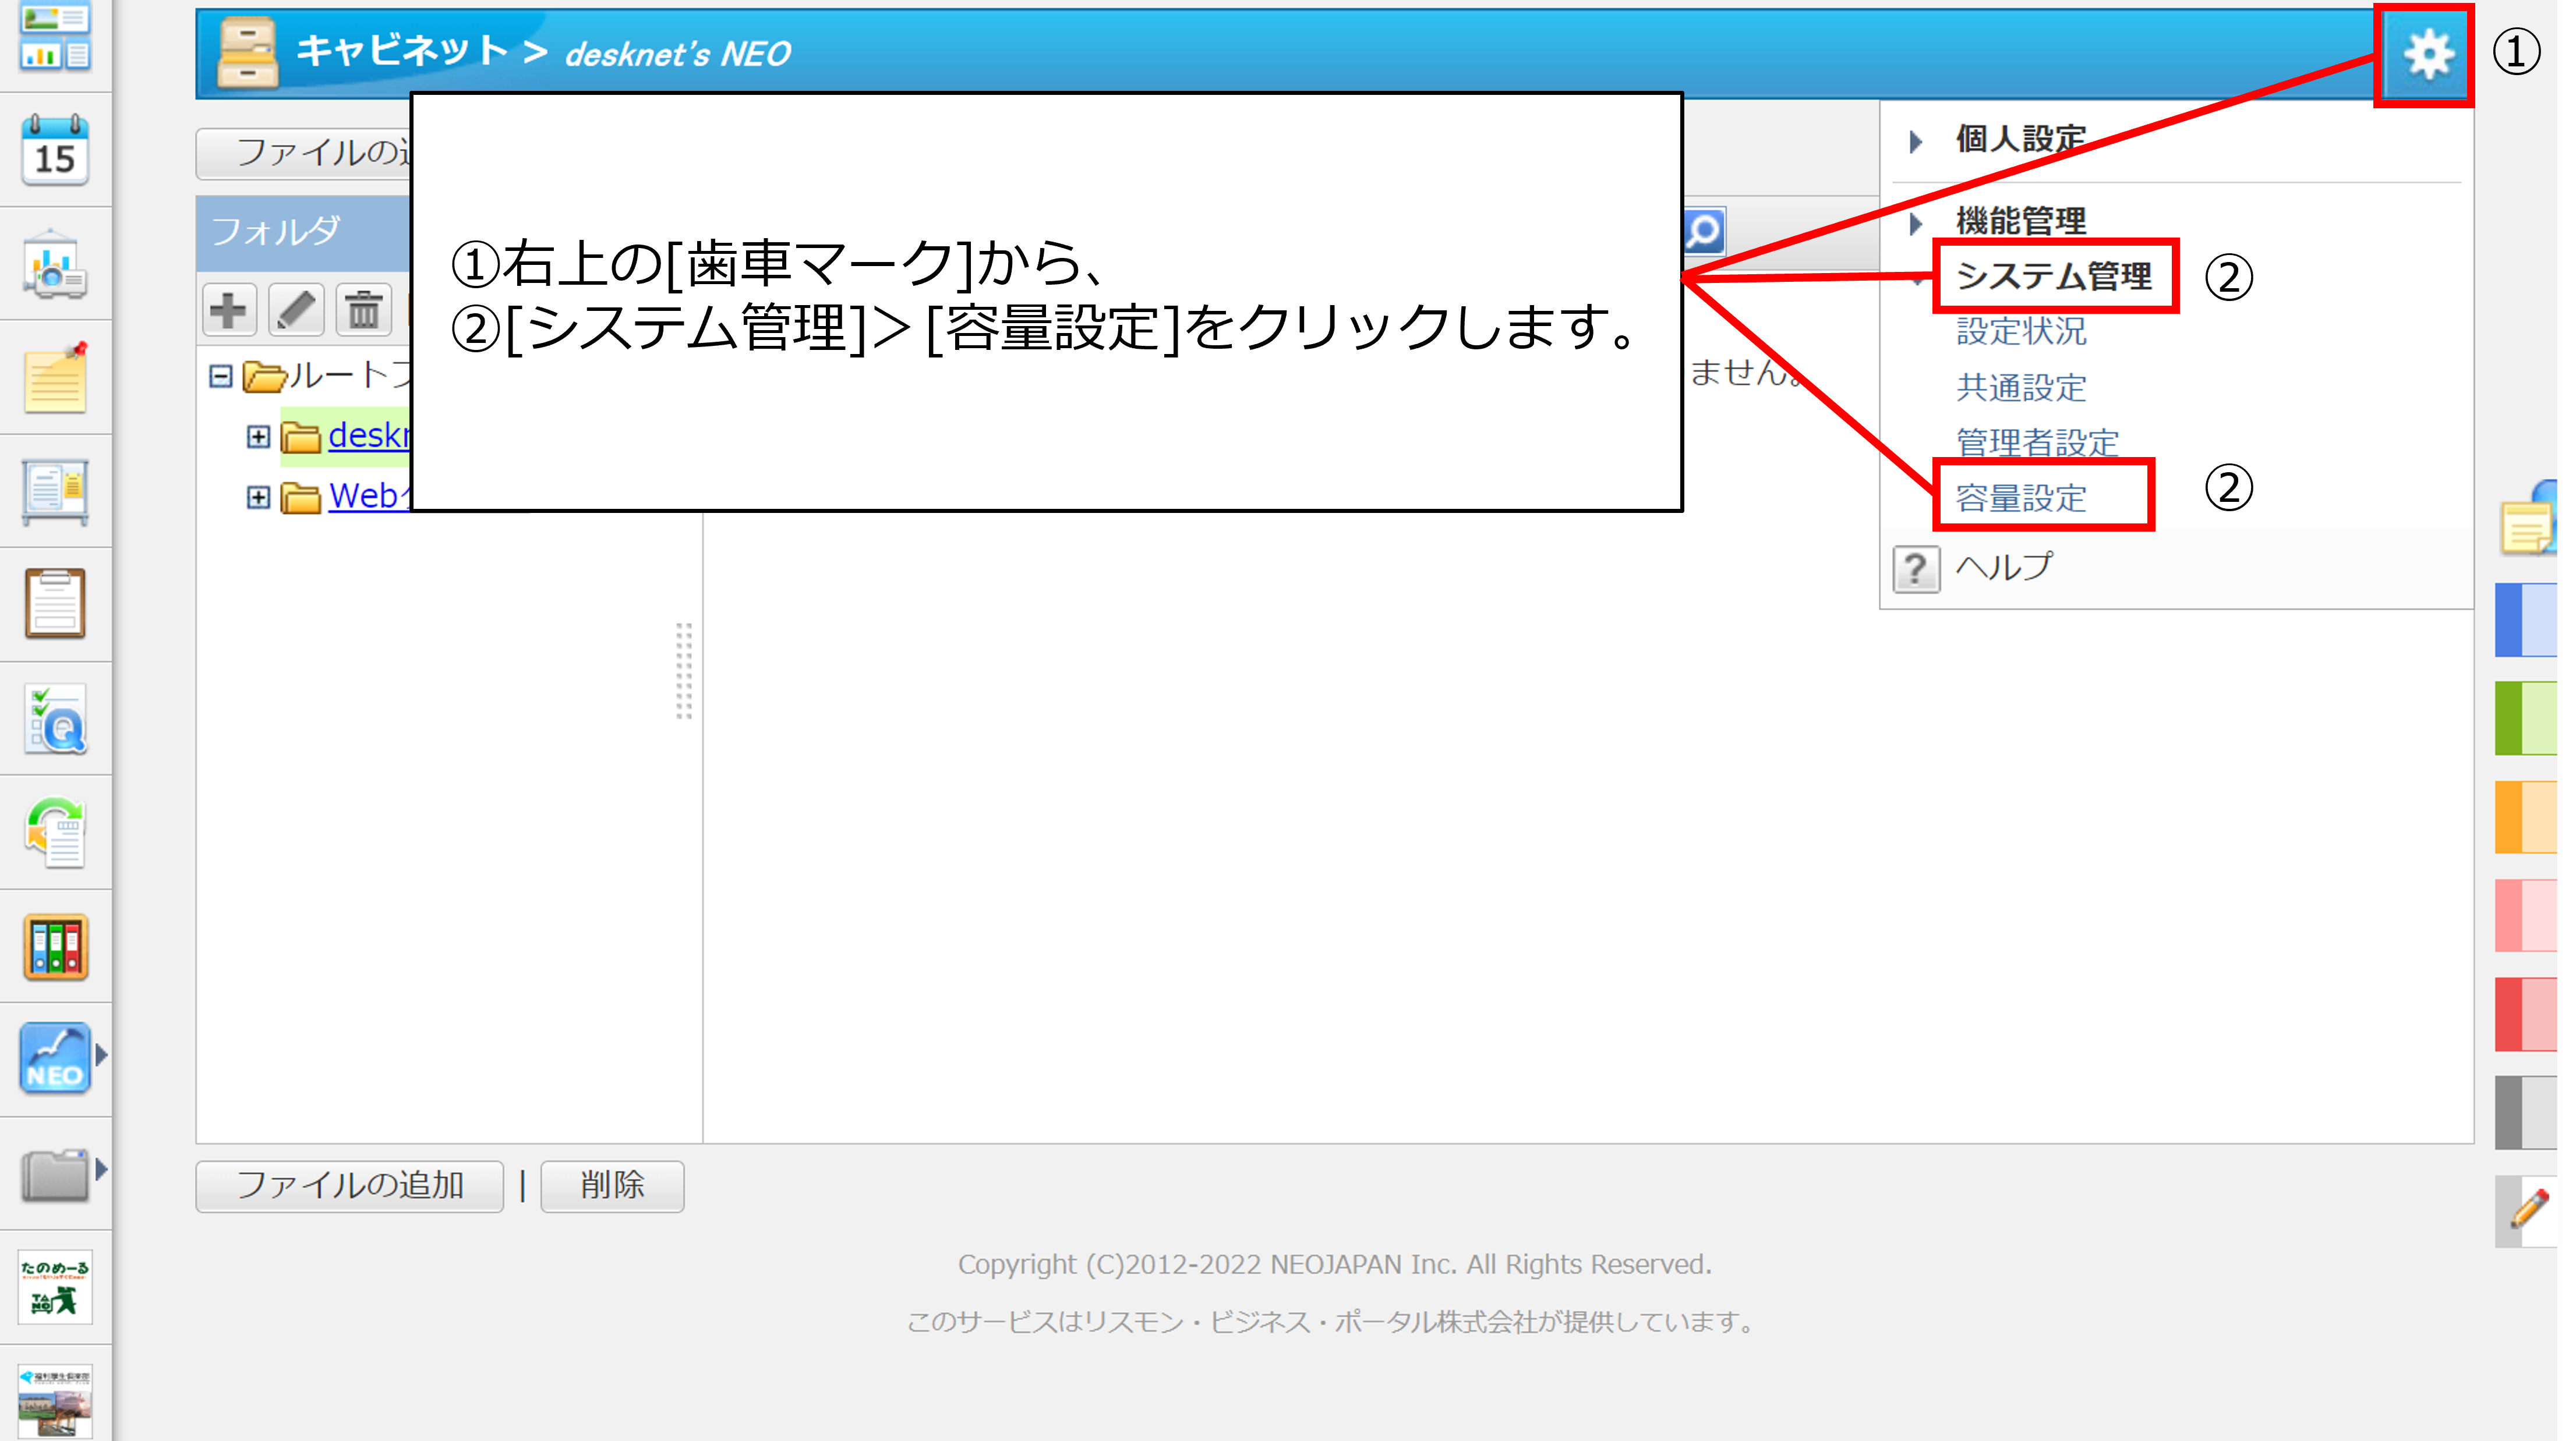Click the blue magnifier search icon
2576x1441 pixels.
tap(1704, 231)
